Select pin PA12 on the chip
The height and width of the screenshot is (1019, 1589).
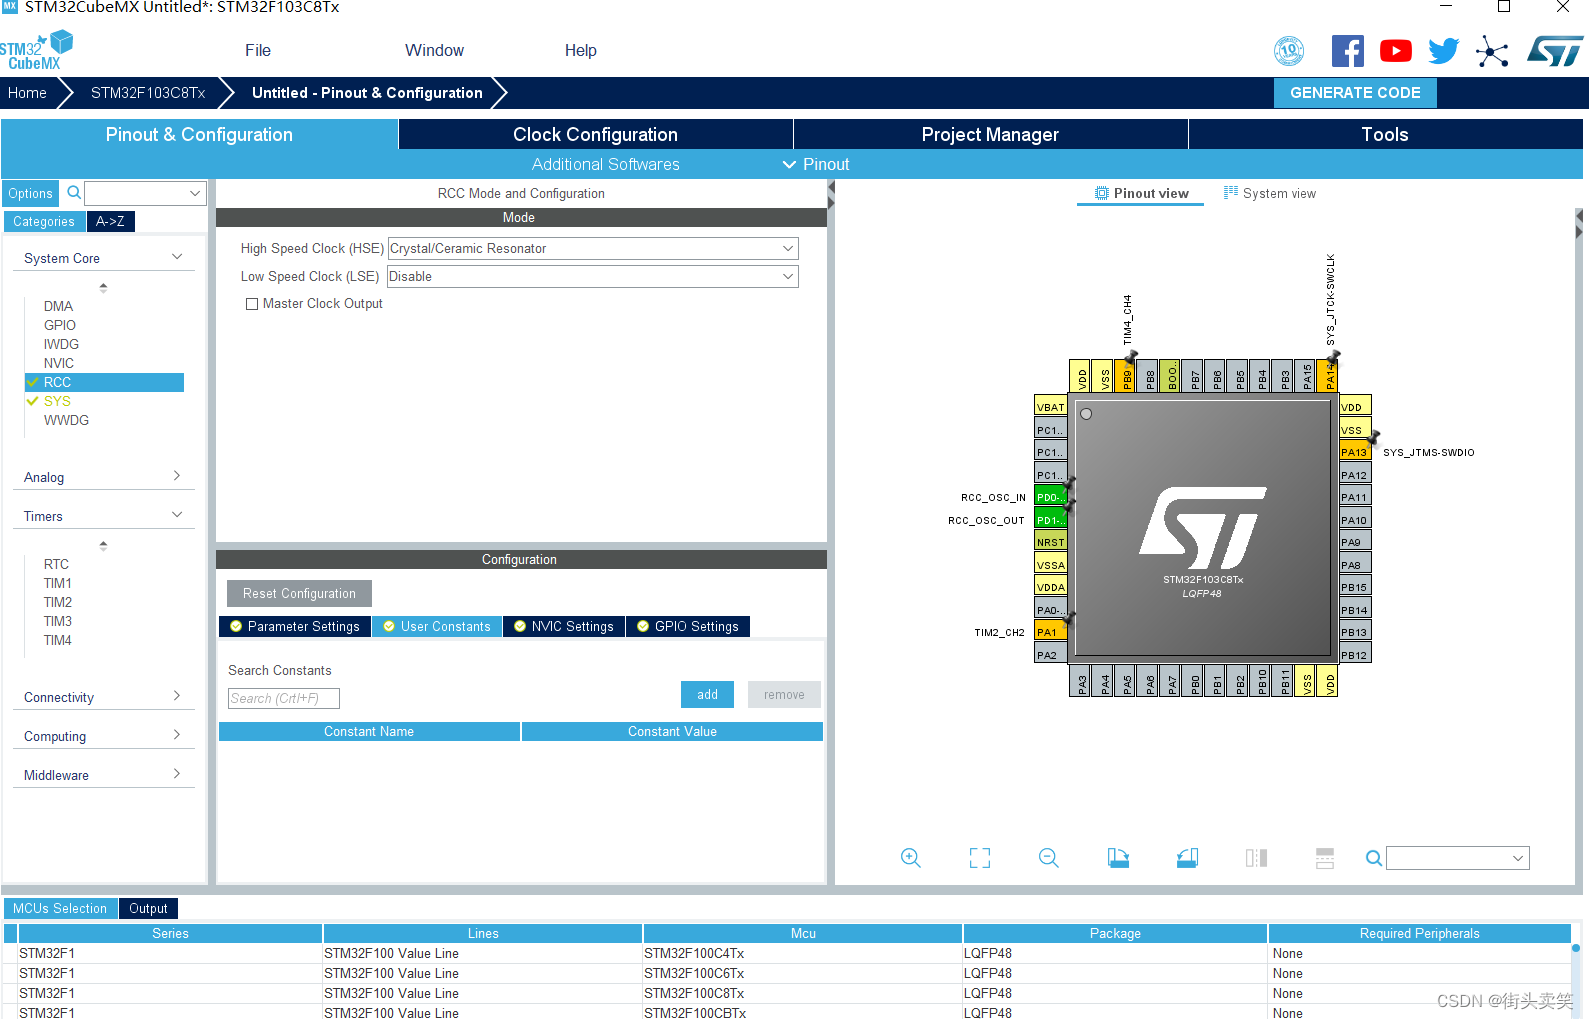click(1354, 475)
